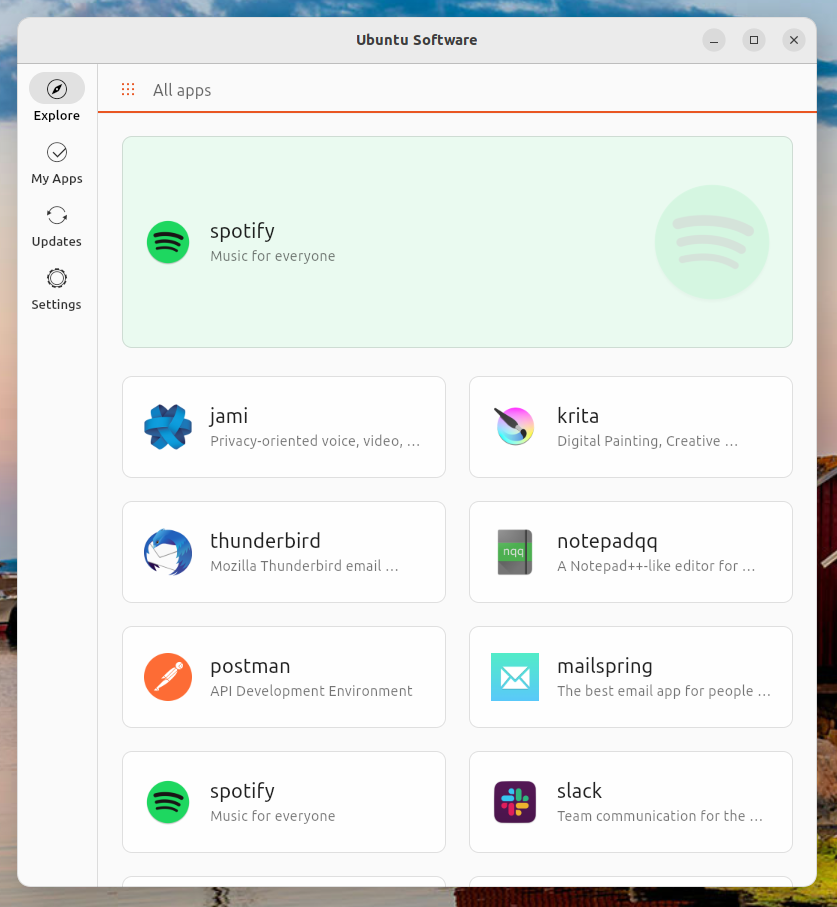Open My Apps checkmark icon

(57, 152)
